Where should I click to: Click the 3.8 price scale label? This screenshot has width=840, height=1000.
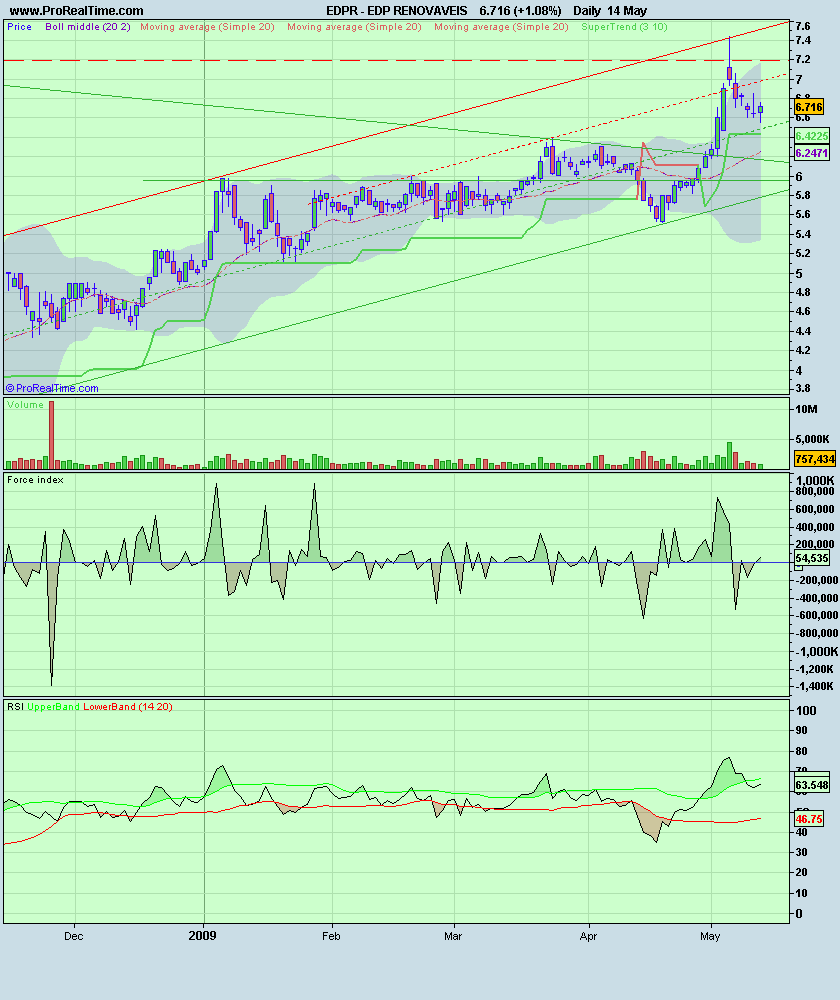coord(803,388)
